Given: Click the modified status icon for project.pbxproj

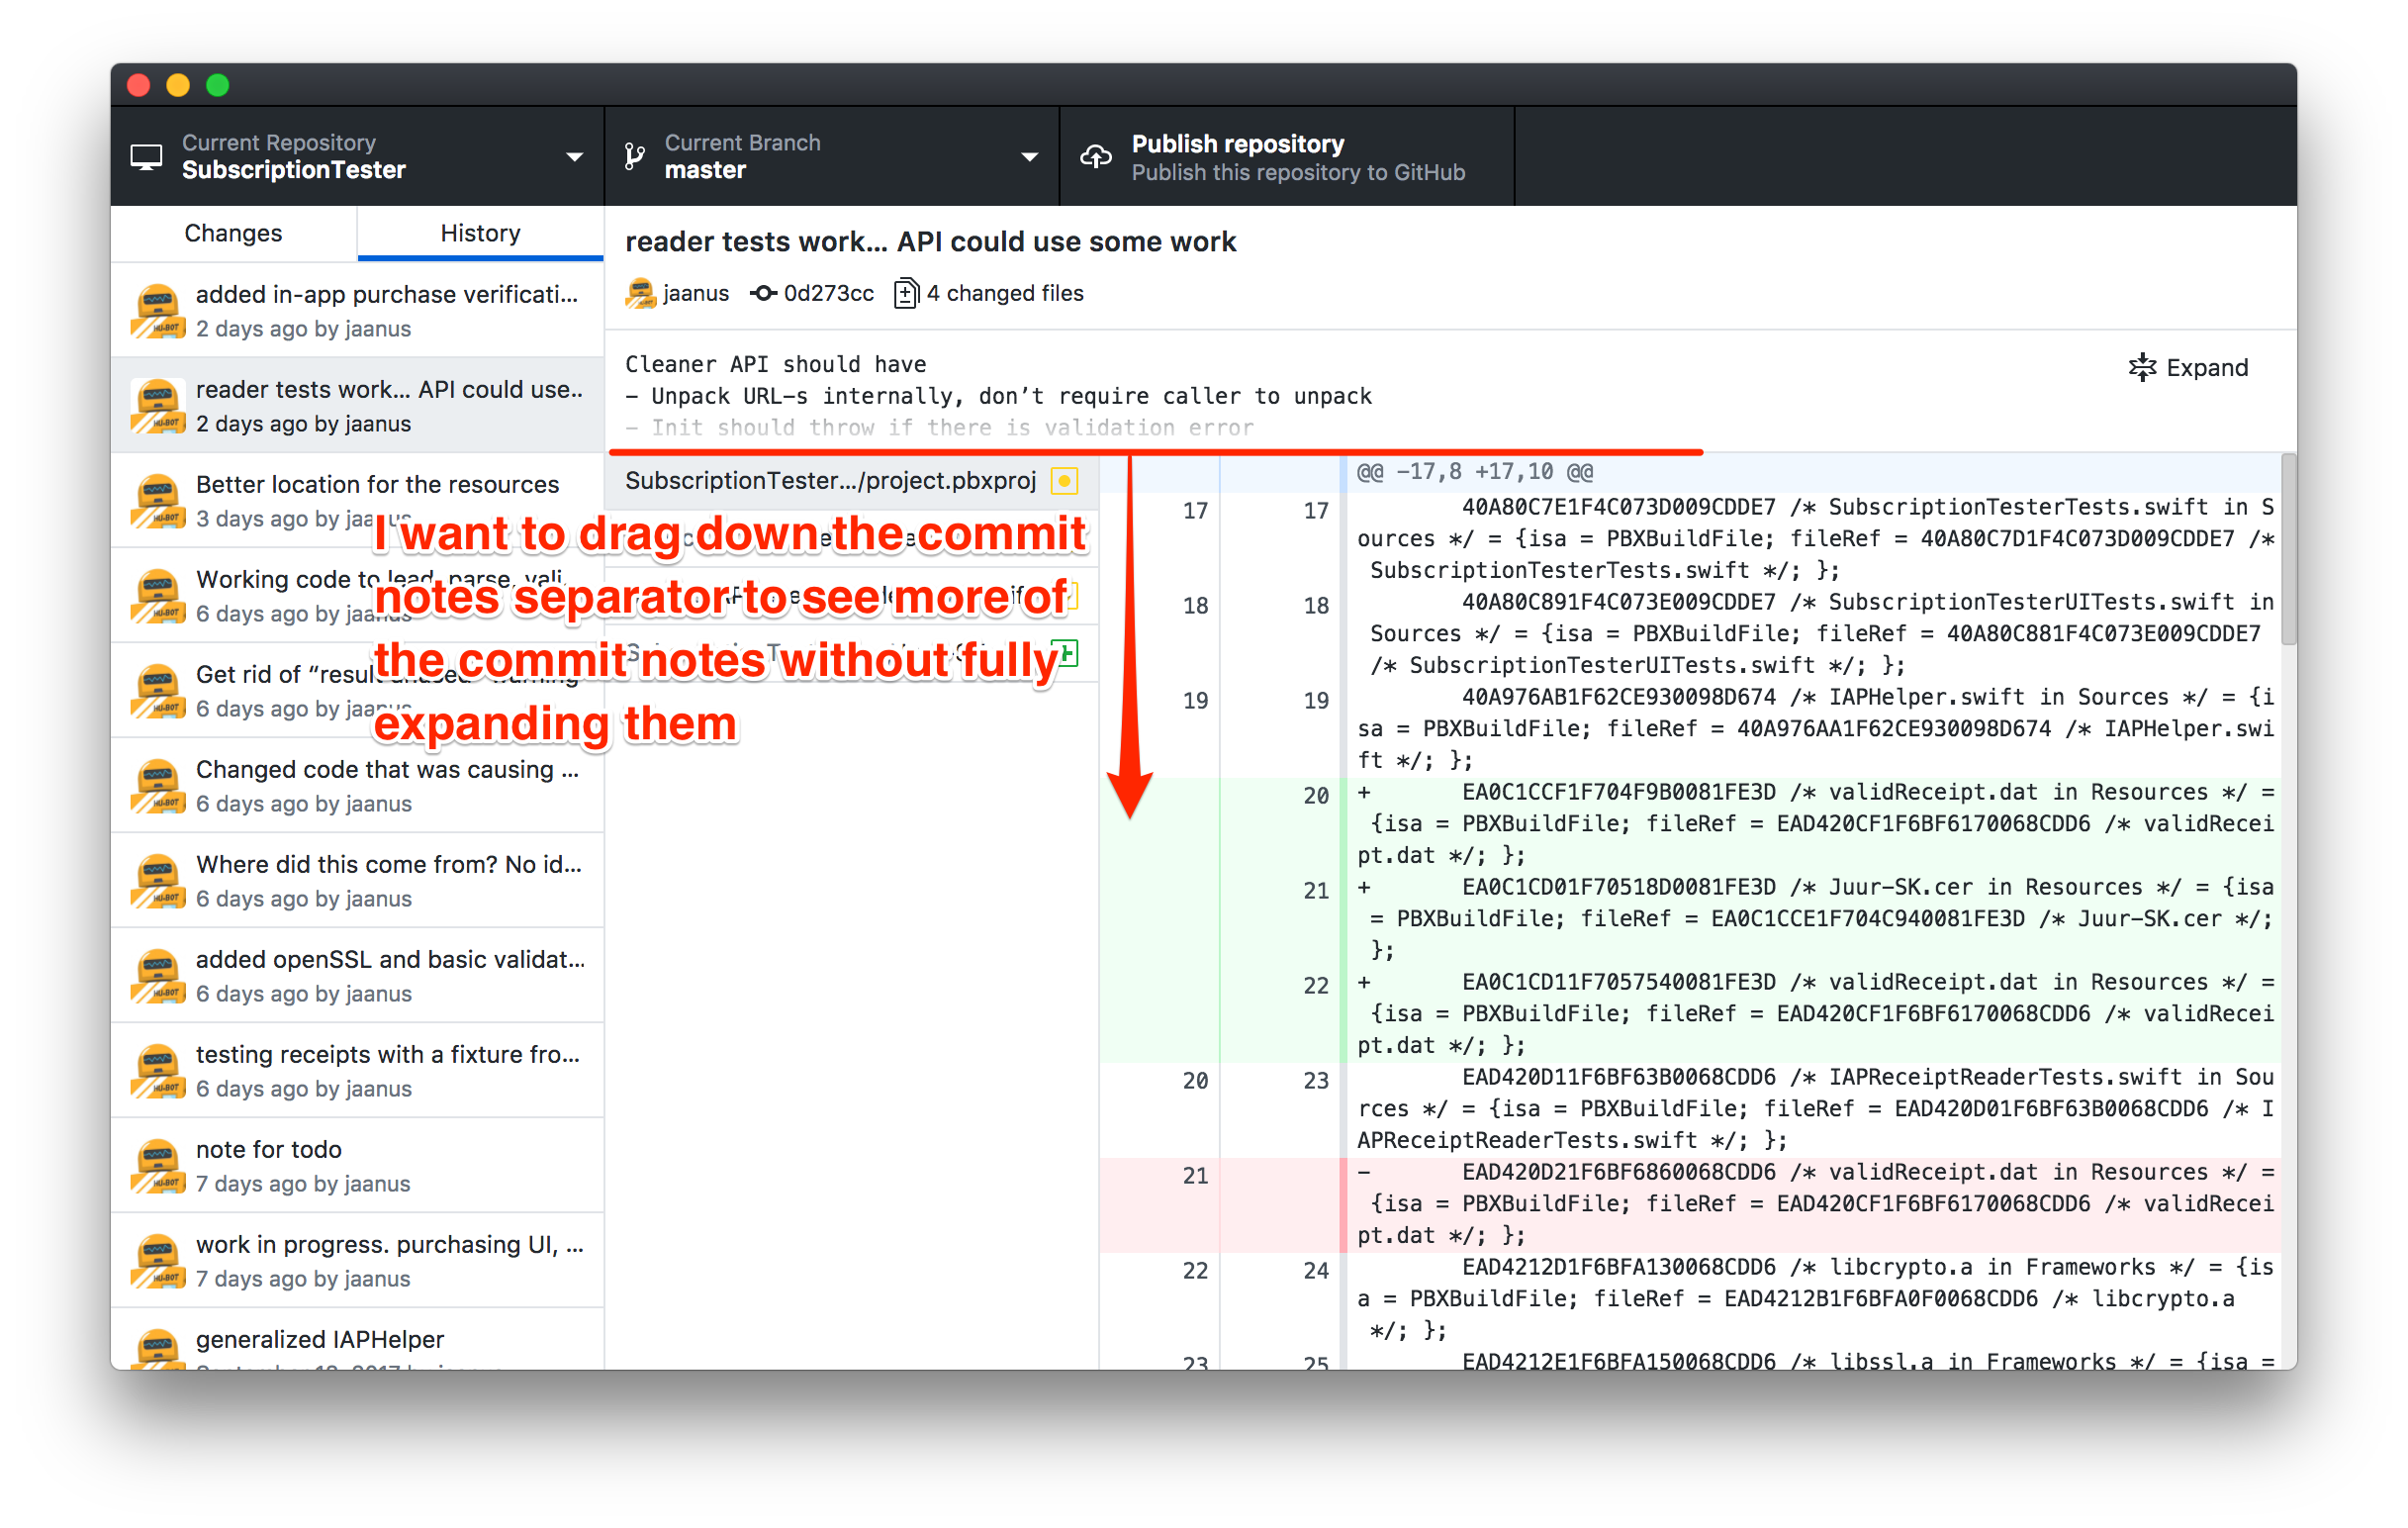Looking at the screenshot, I should 1065,481.
